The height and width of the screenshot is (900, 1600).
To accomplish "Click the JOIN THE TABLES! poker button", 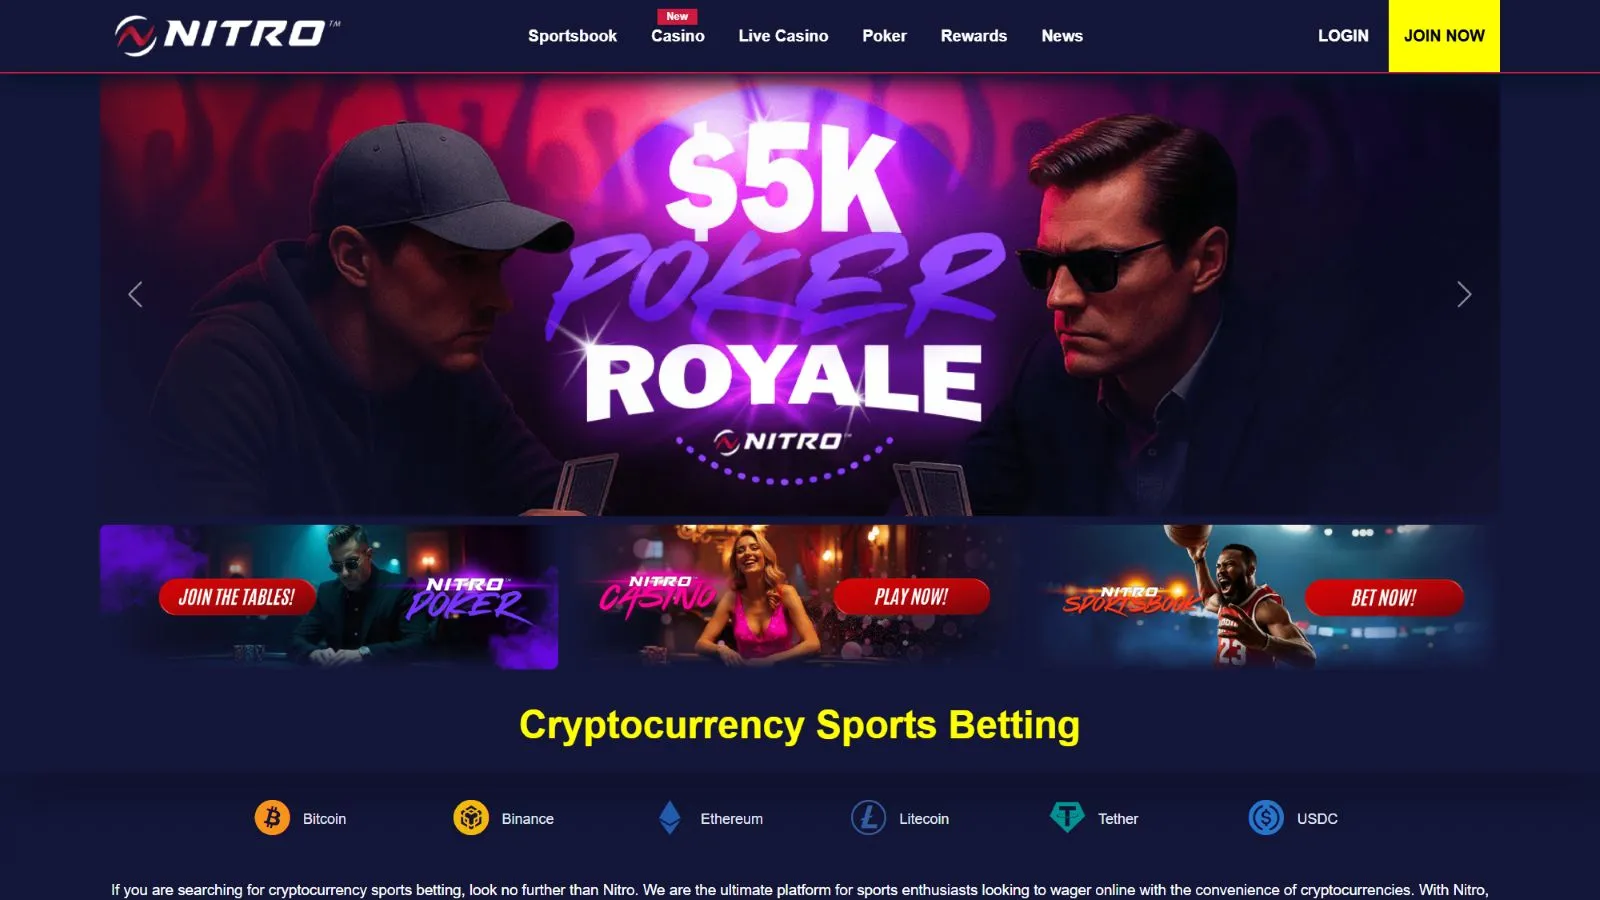I will (237, 597).
